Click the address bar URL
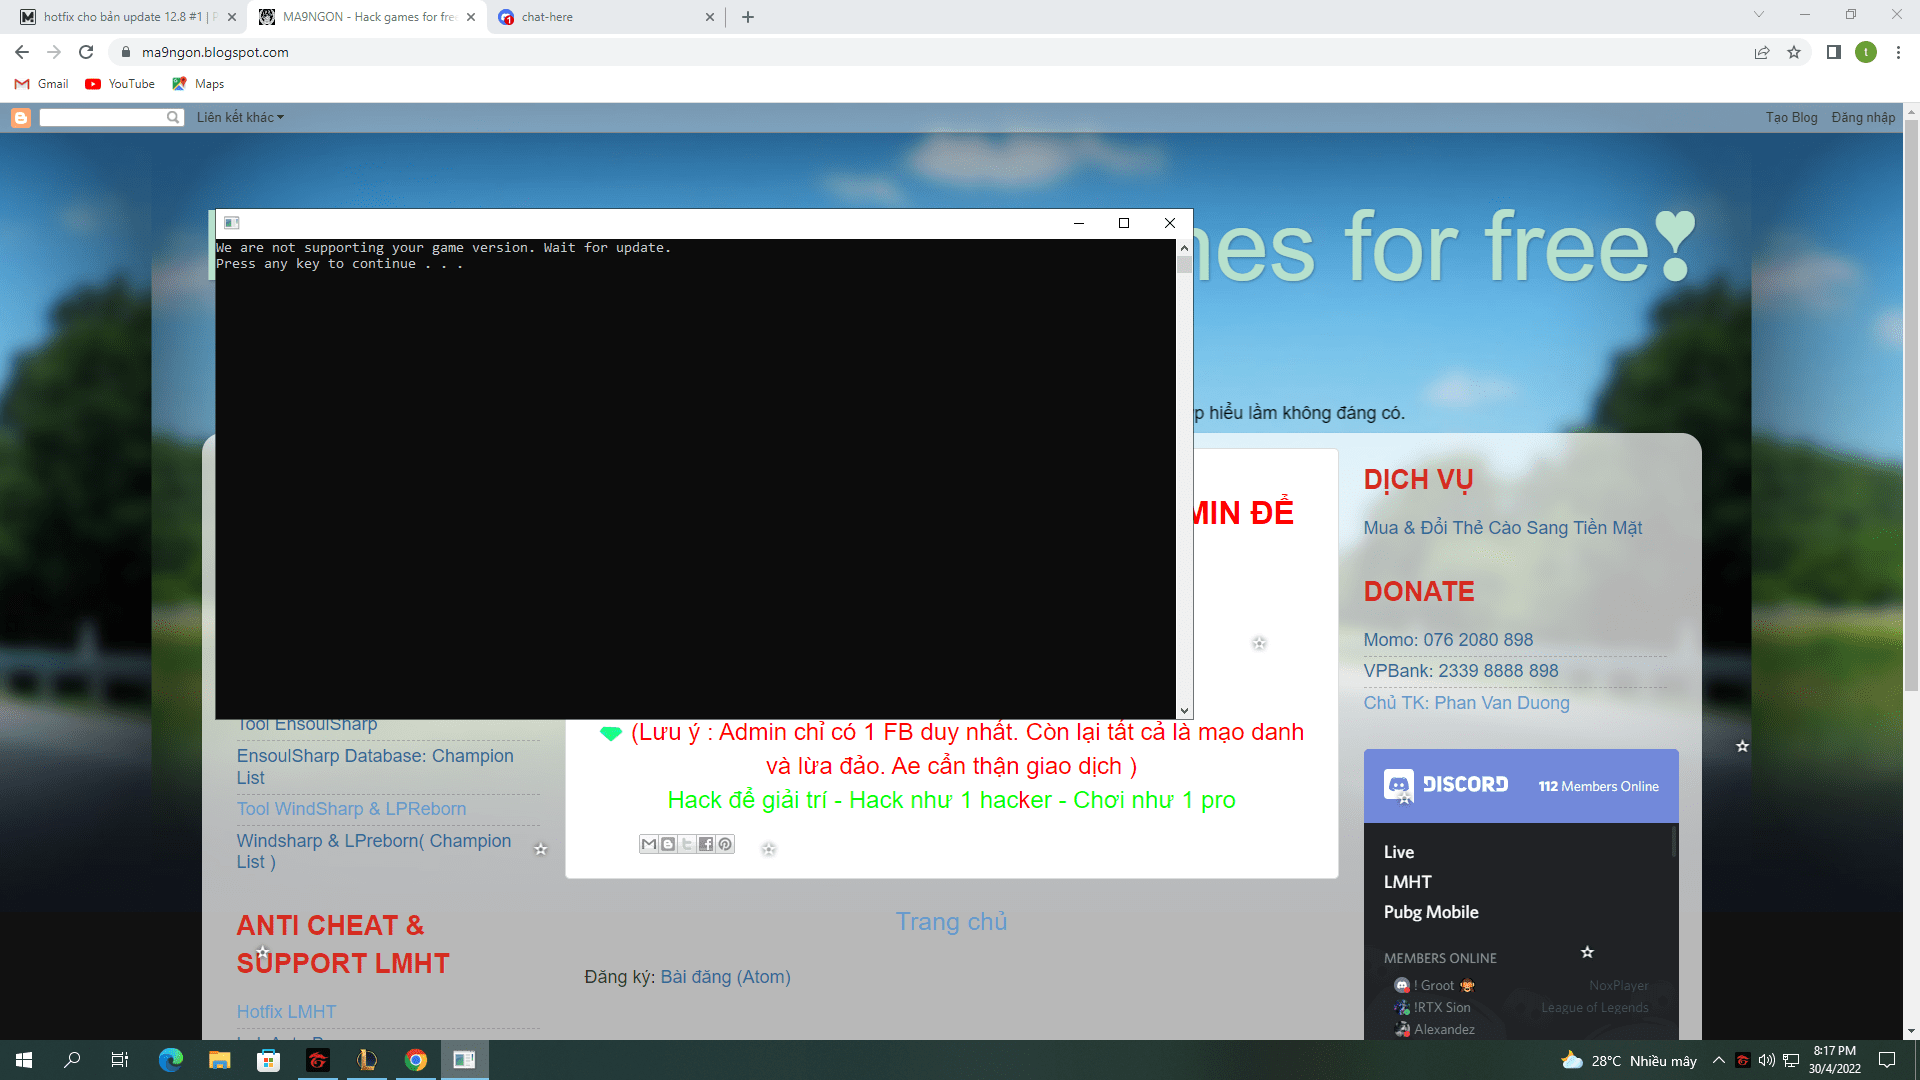Viewport: 1920px width, 1080px height. [x=215, y=52]
